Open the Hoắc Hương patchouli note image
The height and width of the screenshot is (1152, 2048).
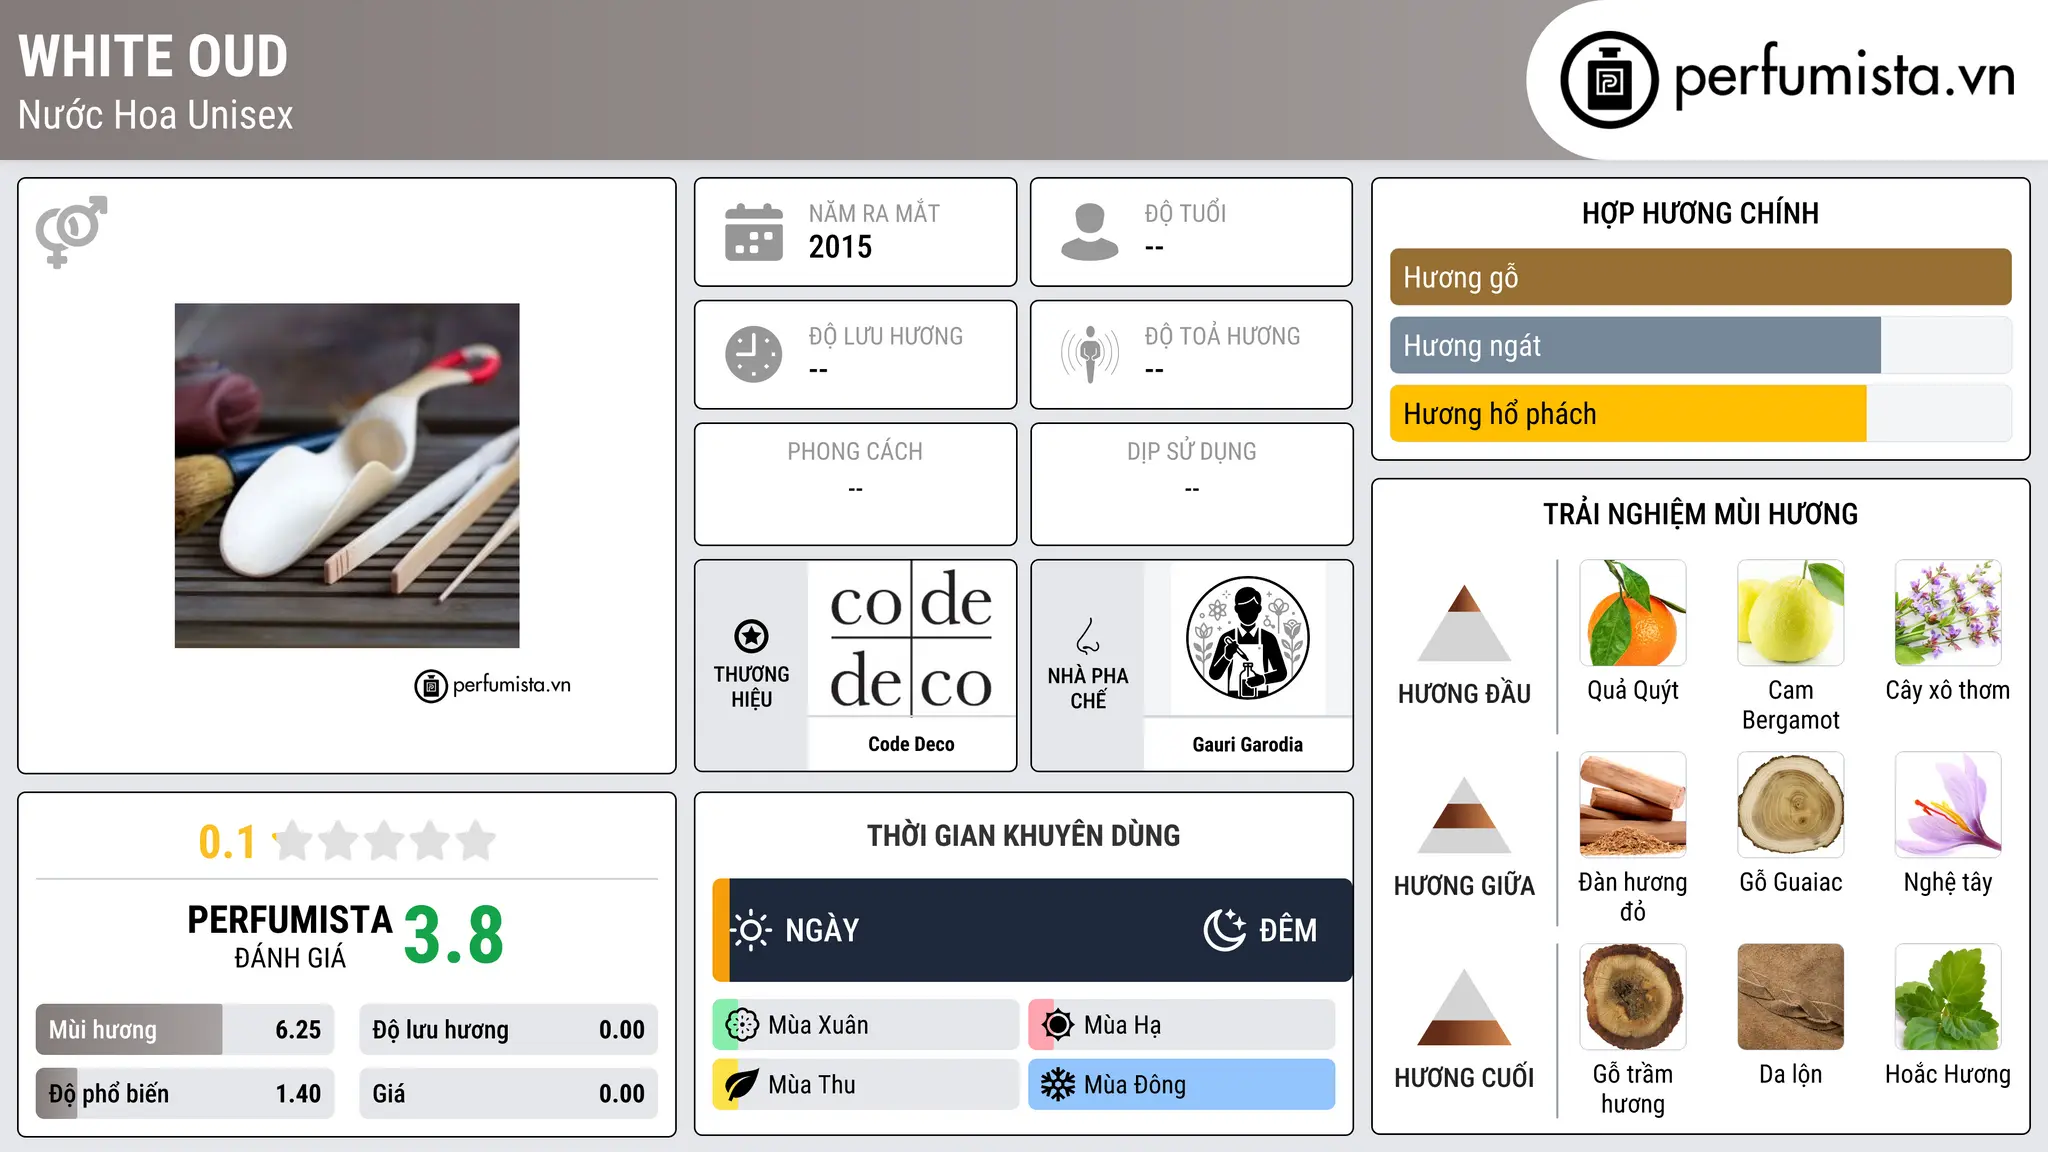coord(1948,997)
